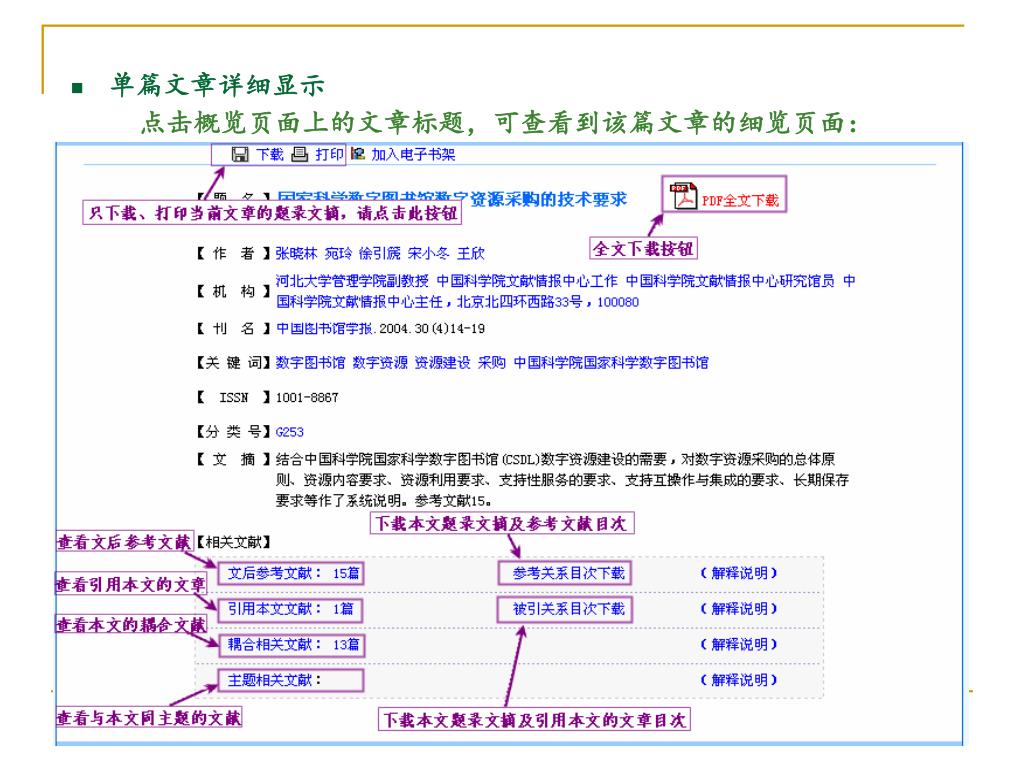Click keyword 资源建设
Image resolution: width=1024 pixels, height=768 pixels.
(443, 362)
